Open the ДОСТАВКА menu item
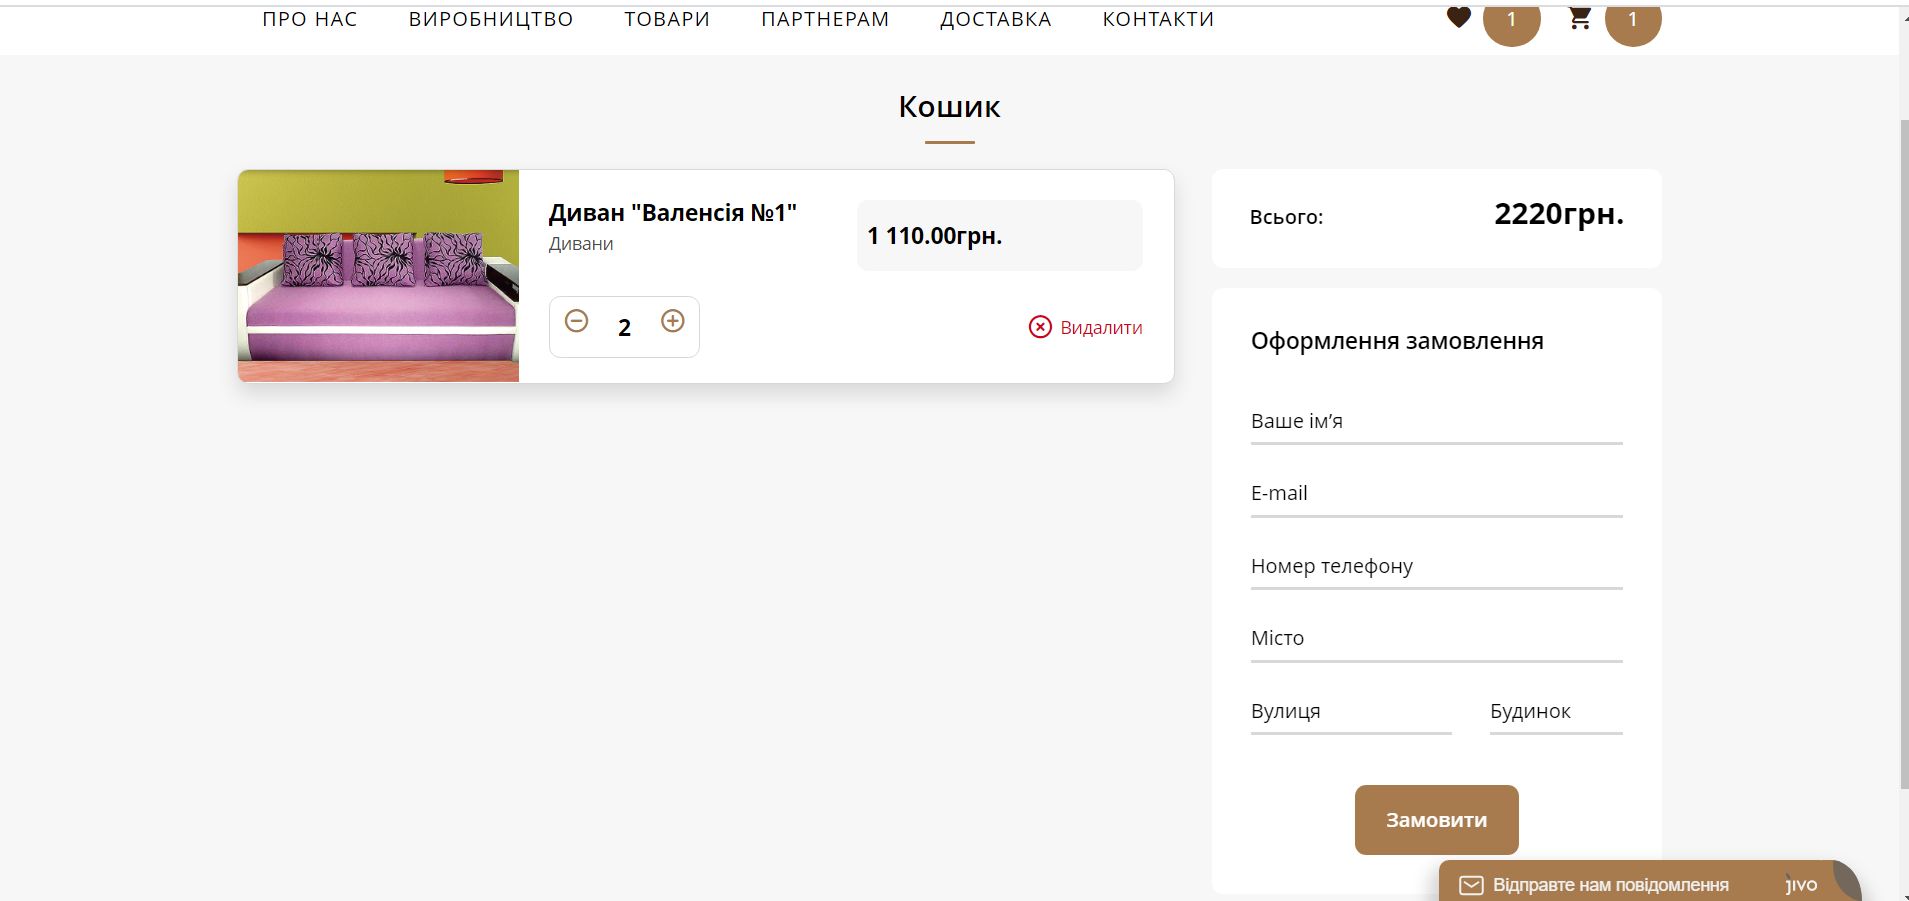This screenshot has width=1909, height=901. pyautogui.click(x=996, y=19)
